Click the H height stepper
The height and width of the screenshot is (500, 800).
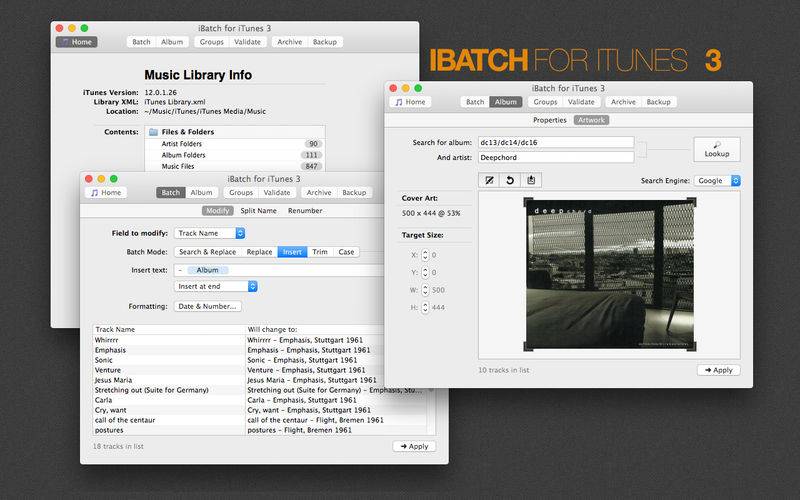pyautogui.click(x=425, y=307)
